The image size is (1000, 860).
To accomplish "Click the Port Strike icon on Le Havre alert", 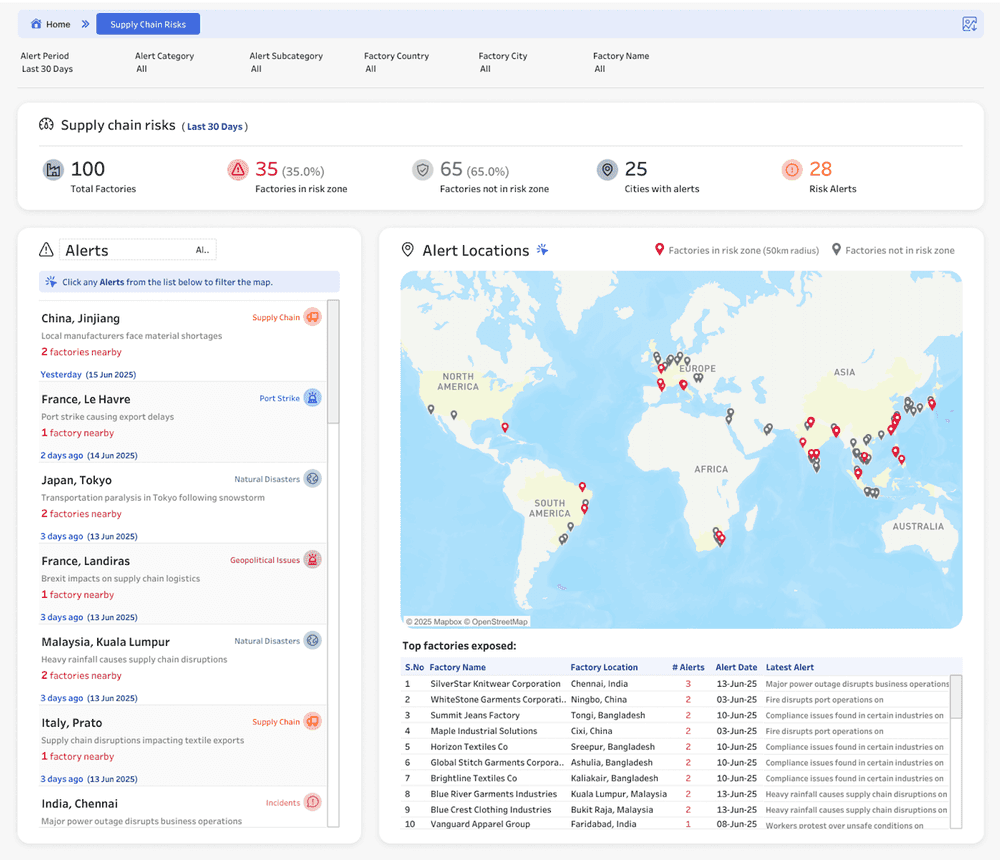I will pos(312,397).
